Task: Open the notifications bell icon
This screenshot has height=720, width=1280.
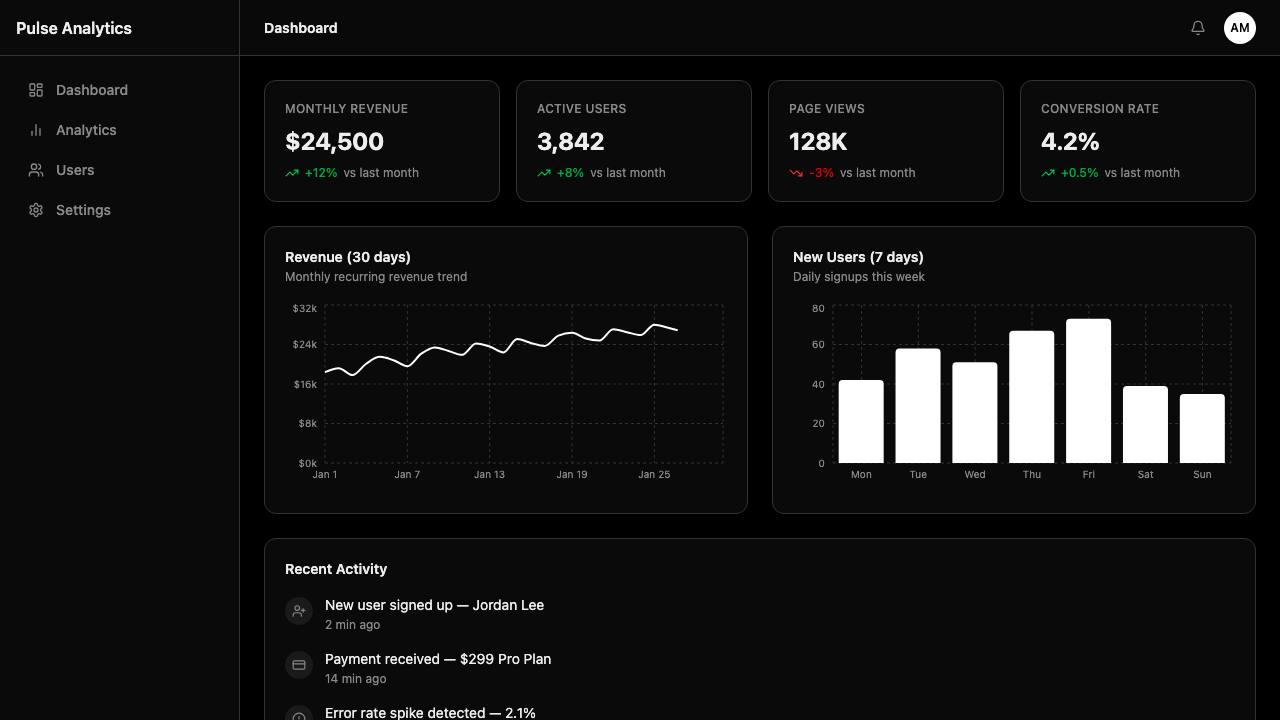Action: [1198, 28]
